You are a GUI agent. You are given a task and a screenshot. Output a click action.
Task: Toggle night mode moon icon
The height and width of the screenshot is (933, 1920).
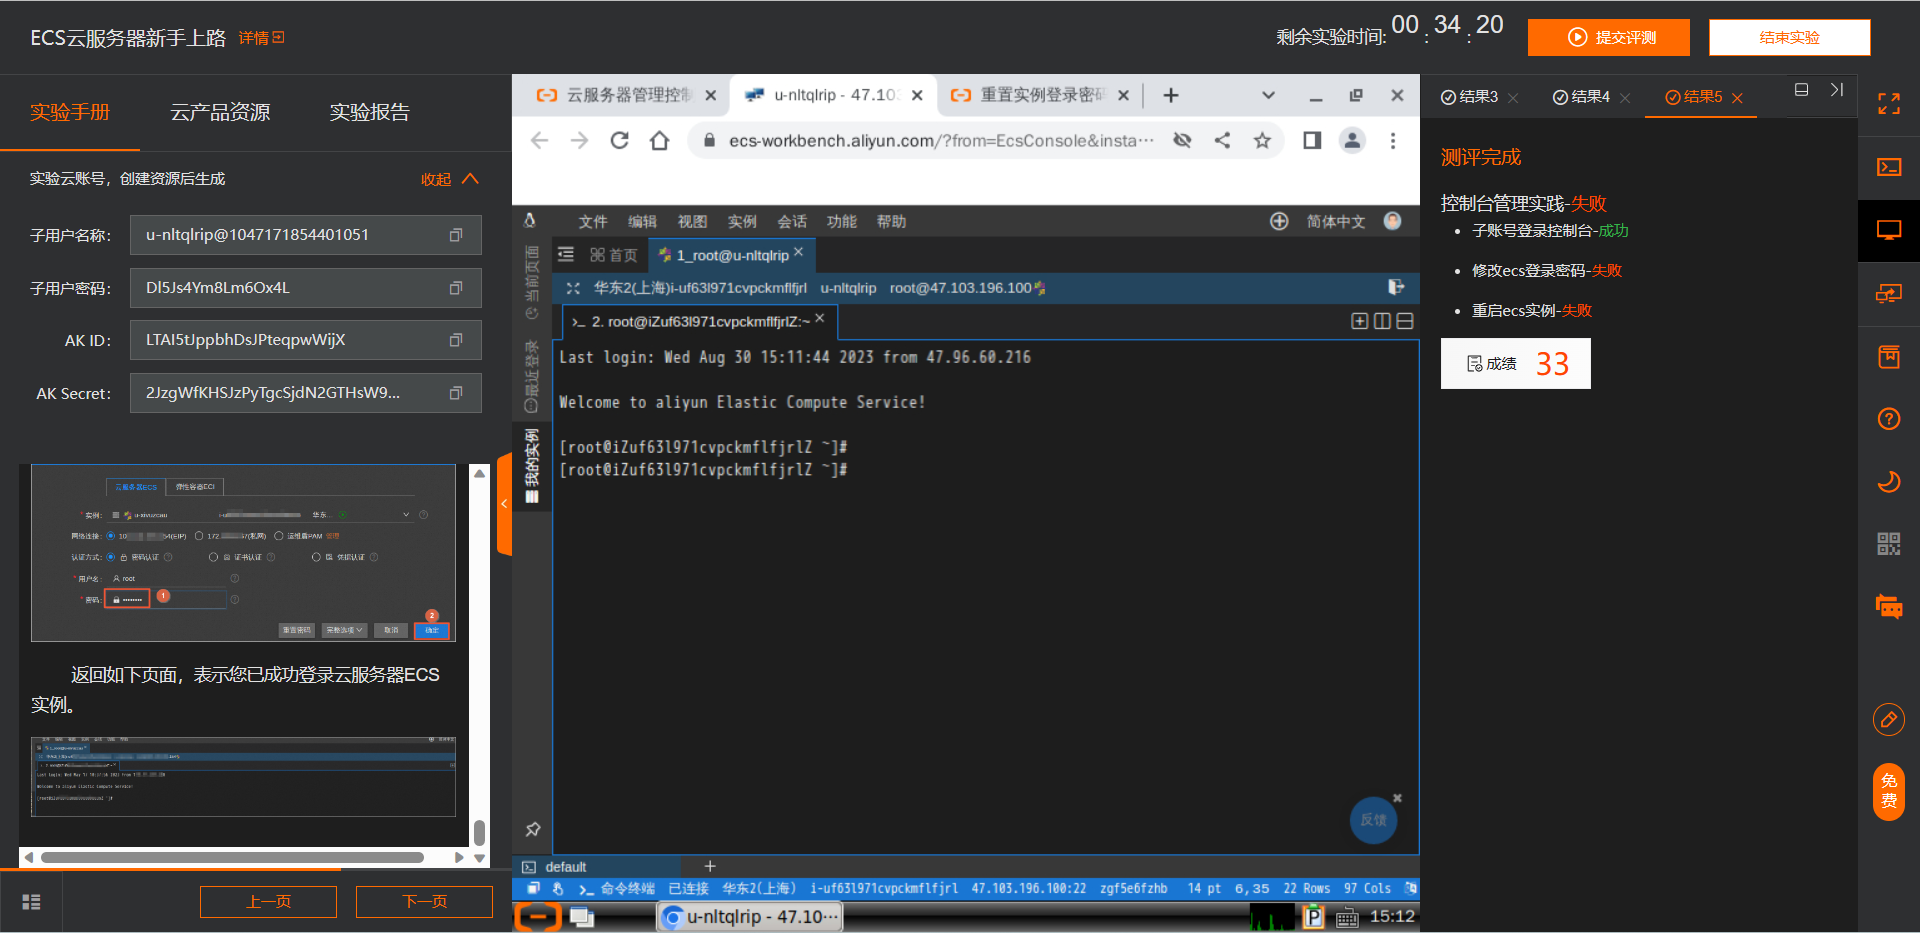tap(1889, 482)
